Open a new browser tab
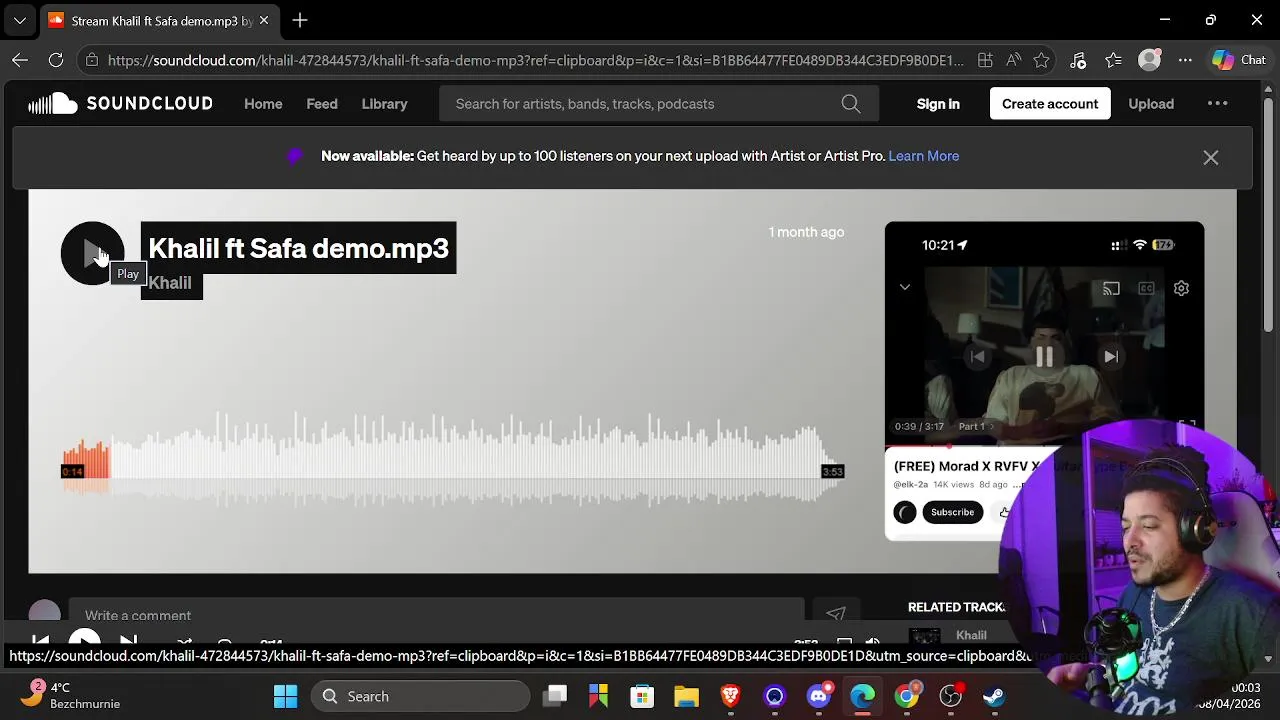The height and width of the screenshot is (720, 1280). tap(300, 20)
